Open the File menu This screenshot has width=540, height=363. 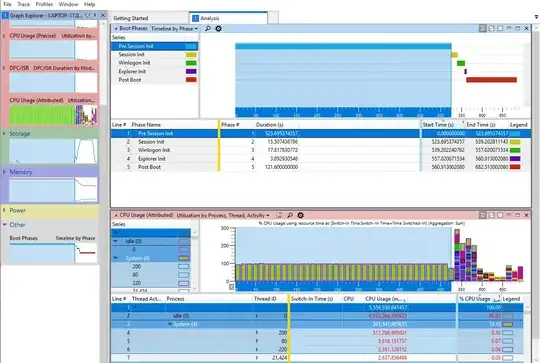(x=7, y=4)
